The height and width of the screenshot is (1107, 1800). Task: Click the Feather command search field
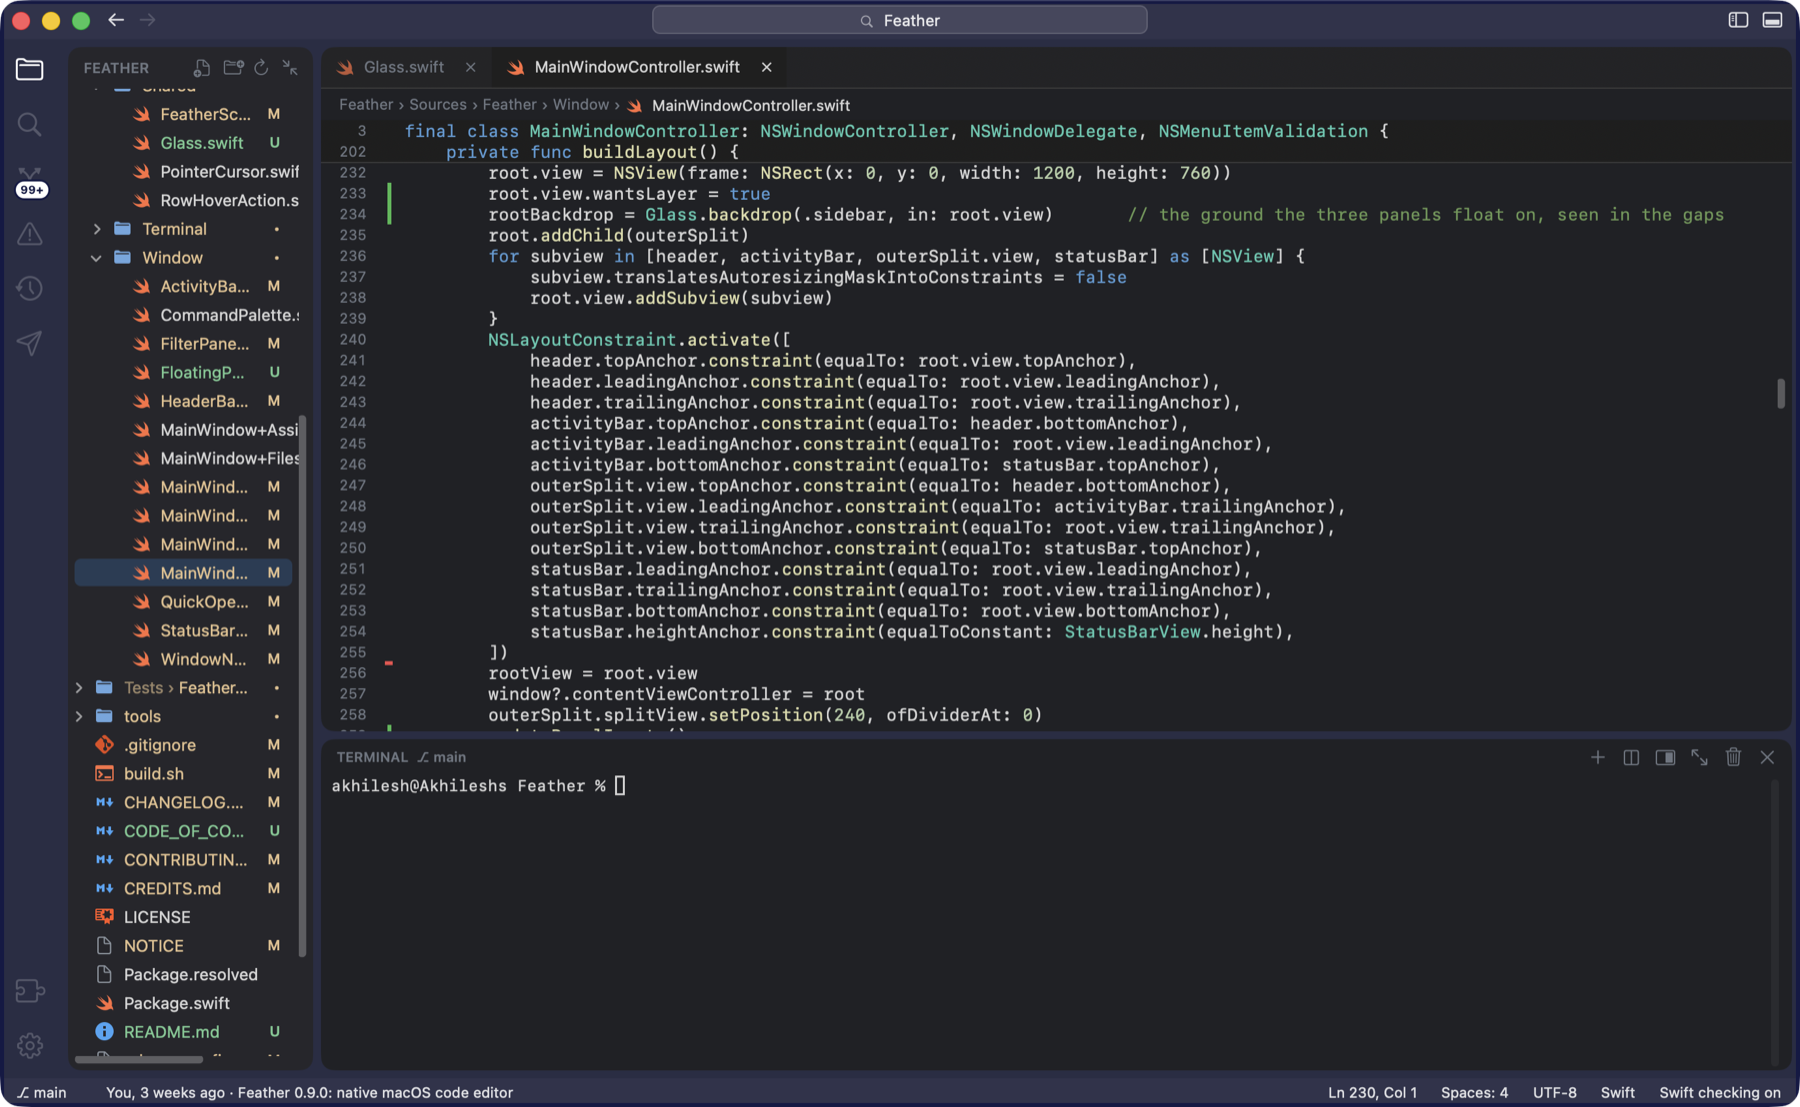click(899, 20)
